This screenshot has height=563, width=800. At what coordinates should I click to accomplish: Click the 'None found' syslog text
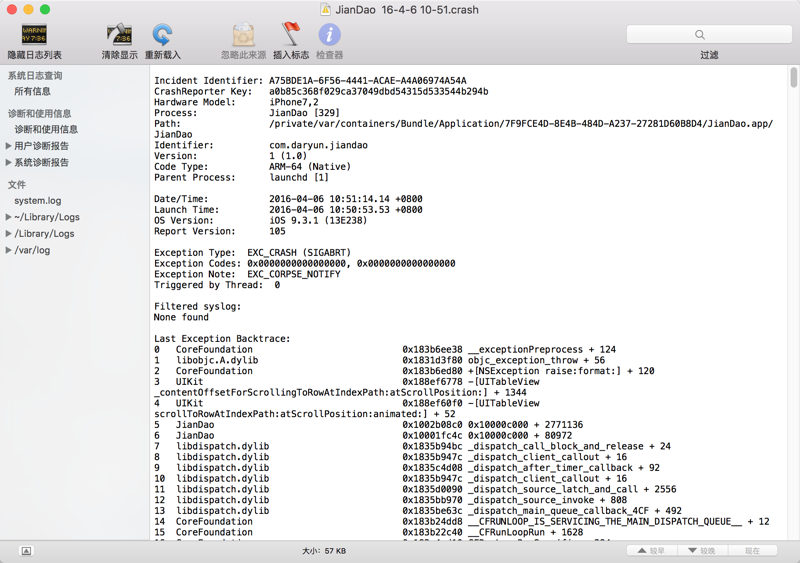(x=181, y=317)
